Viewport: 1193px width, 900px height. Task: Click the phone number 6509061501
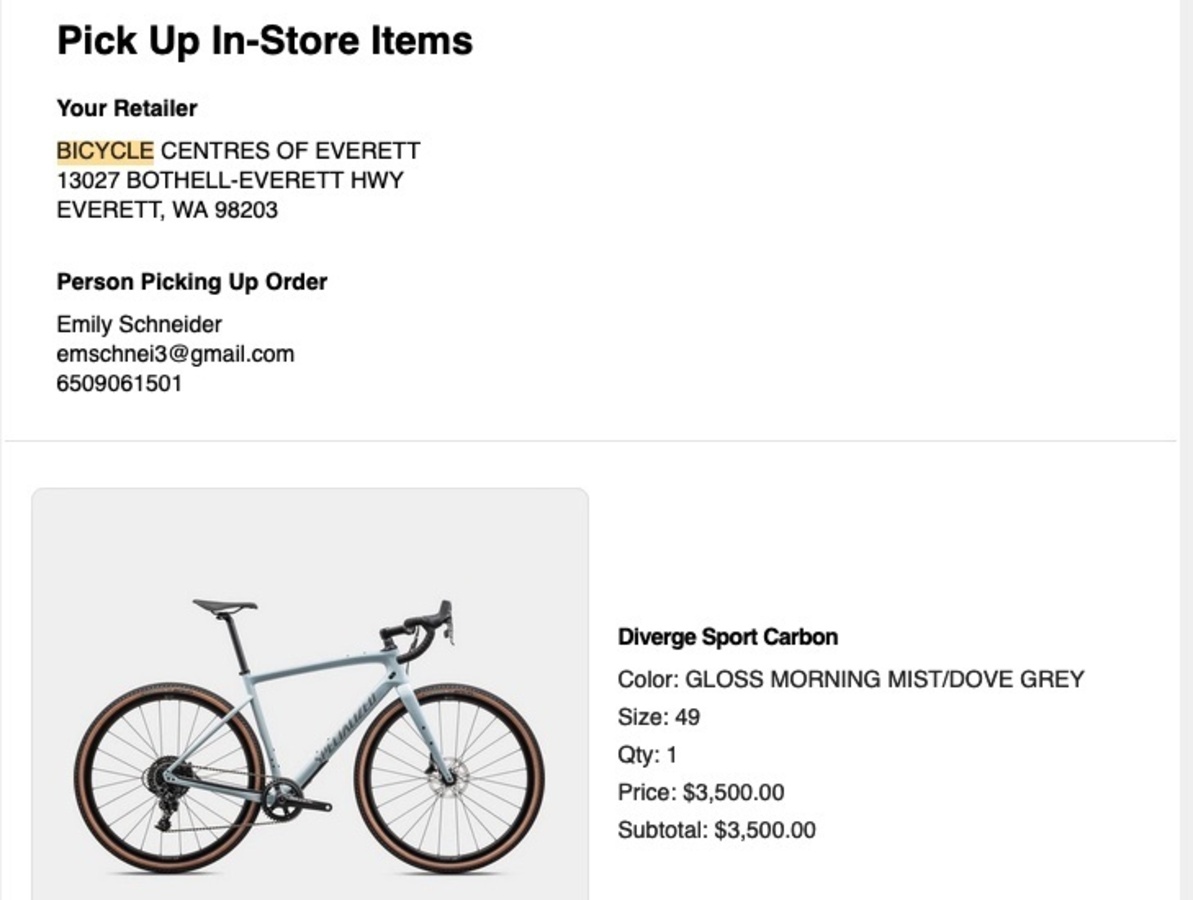119,383
